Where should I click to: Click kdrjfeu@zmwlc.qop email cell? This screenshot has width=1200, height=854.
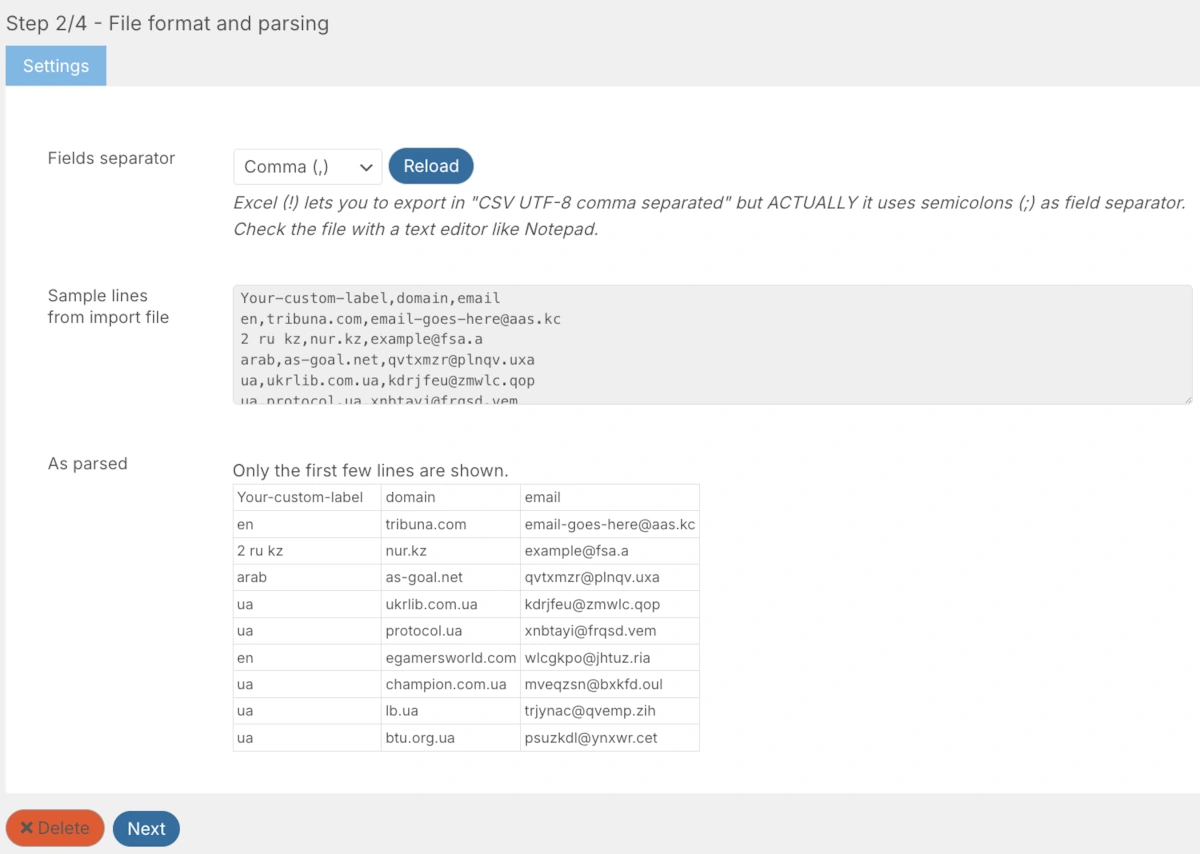(x=610, y=604)
